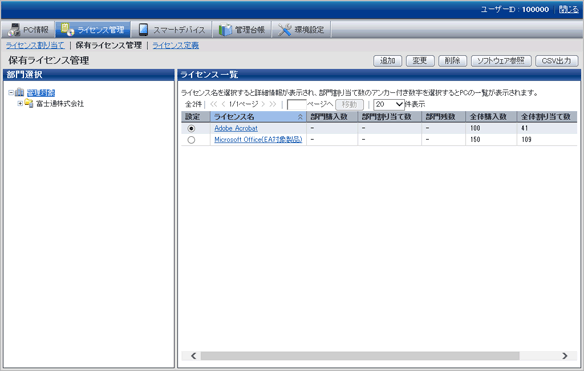The image size is (584, 371).
Task: Click the ソフトウェア参照 button
Action: [x=501, y=61]
